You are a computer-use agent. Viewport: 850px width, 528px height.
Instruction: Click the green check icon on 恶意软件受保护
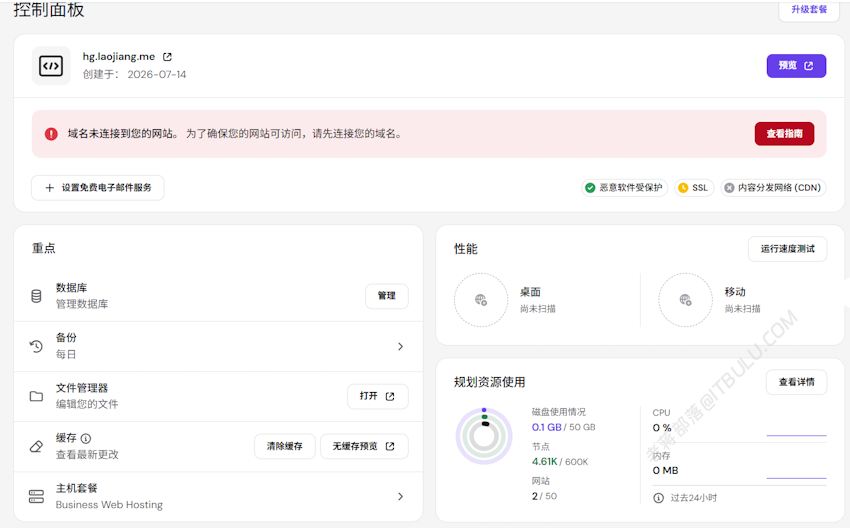(x=590, y=188)
